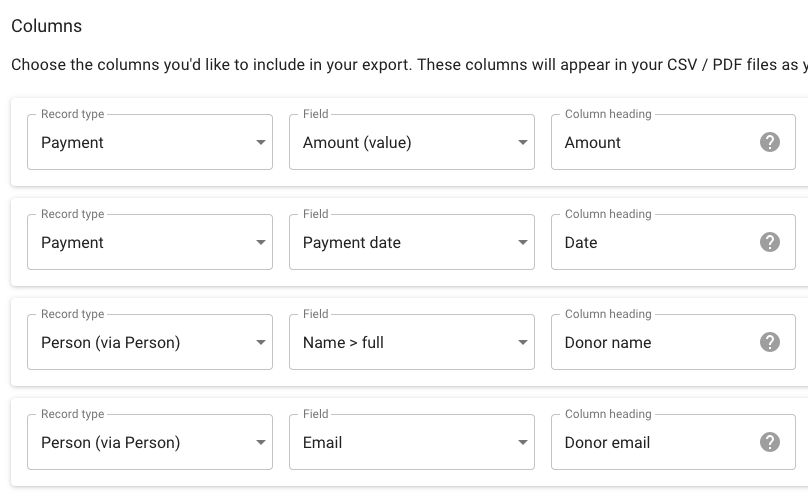
Task: Edit the Date column heading text
Action: [650, 242]
